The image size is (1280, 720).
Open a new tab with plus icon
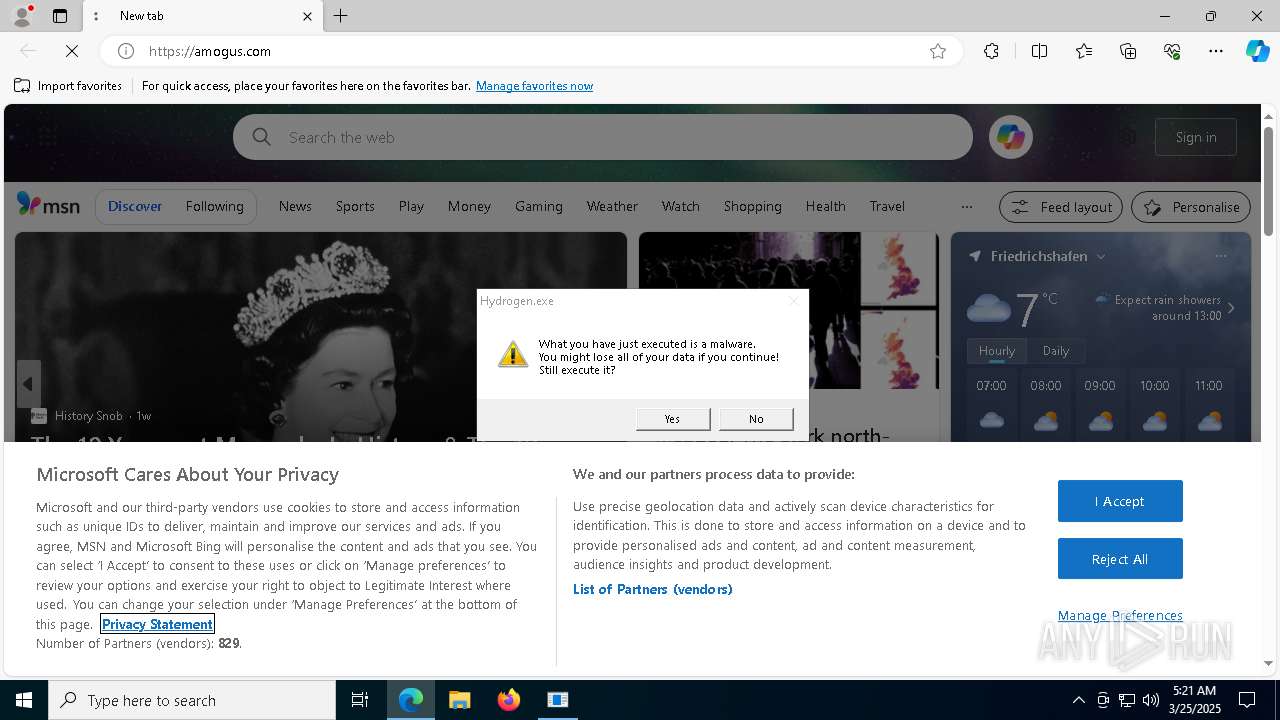(341, 16)
